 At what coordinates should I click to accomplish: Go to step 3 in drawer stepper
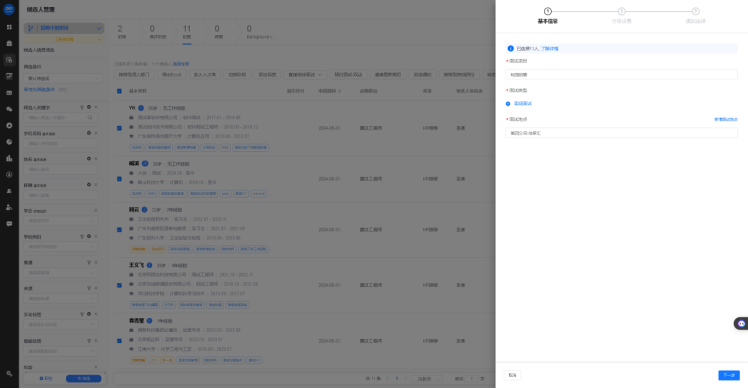click(695, 15)
